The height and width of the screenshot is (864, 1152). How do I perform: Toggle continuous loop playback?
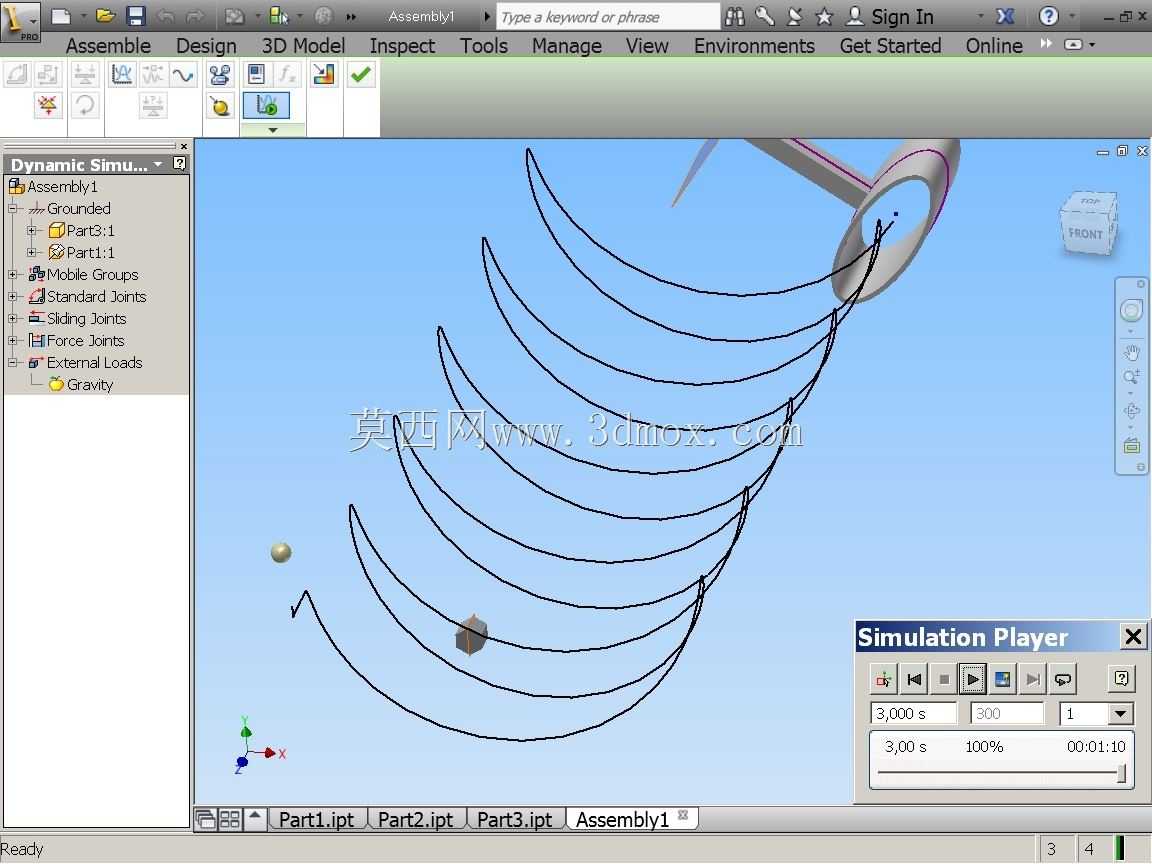(x=1062, y=679)
